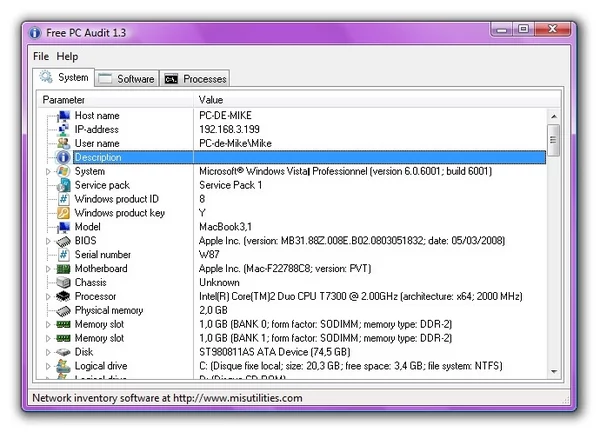Screen dimensions: 600x432
Task: Open the Help menu
Action: pos(67,57)
